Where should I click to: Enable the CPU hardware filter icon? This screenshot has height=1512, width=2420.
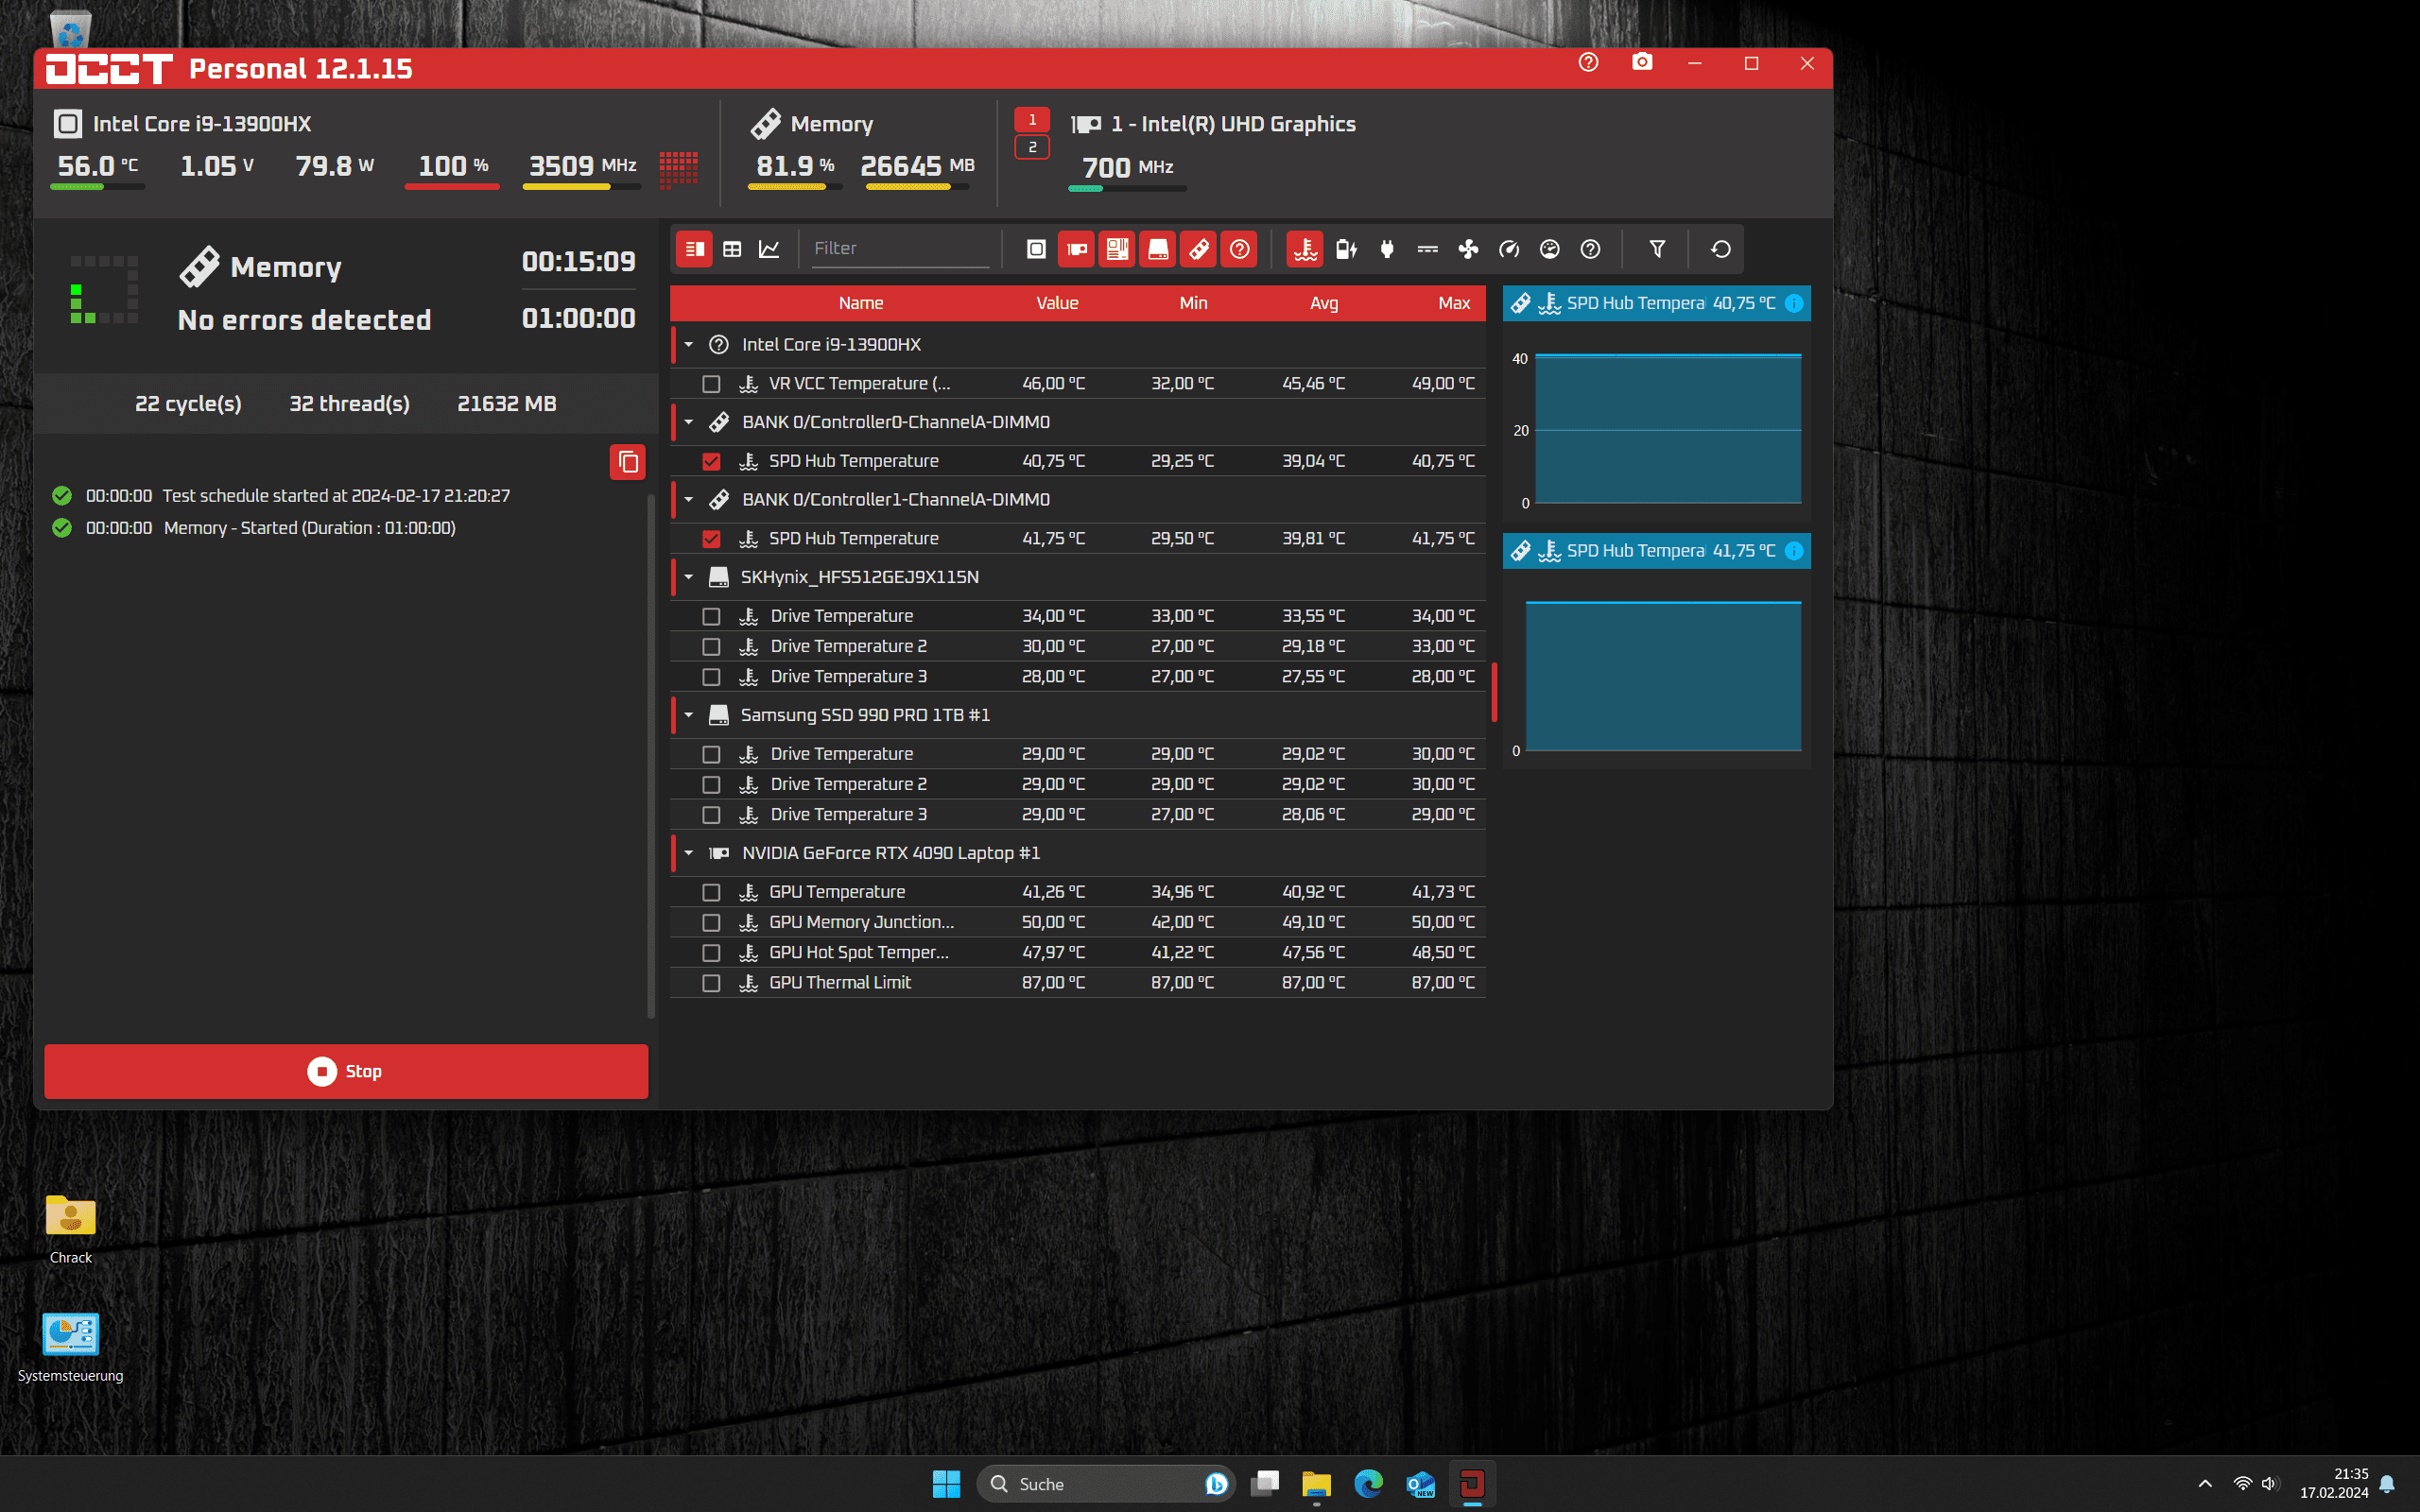[1036, 249]
